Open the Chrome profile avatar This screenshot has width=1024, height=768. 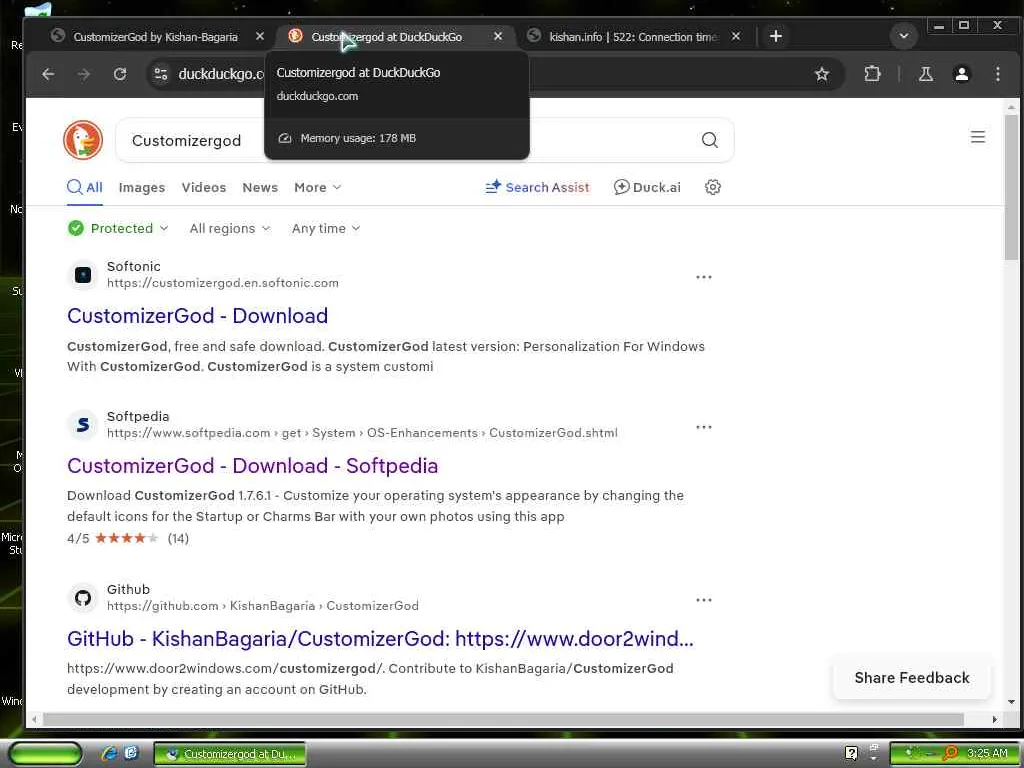[961, 74]
